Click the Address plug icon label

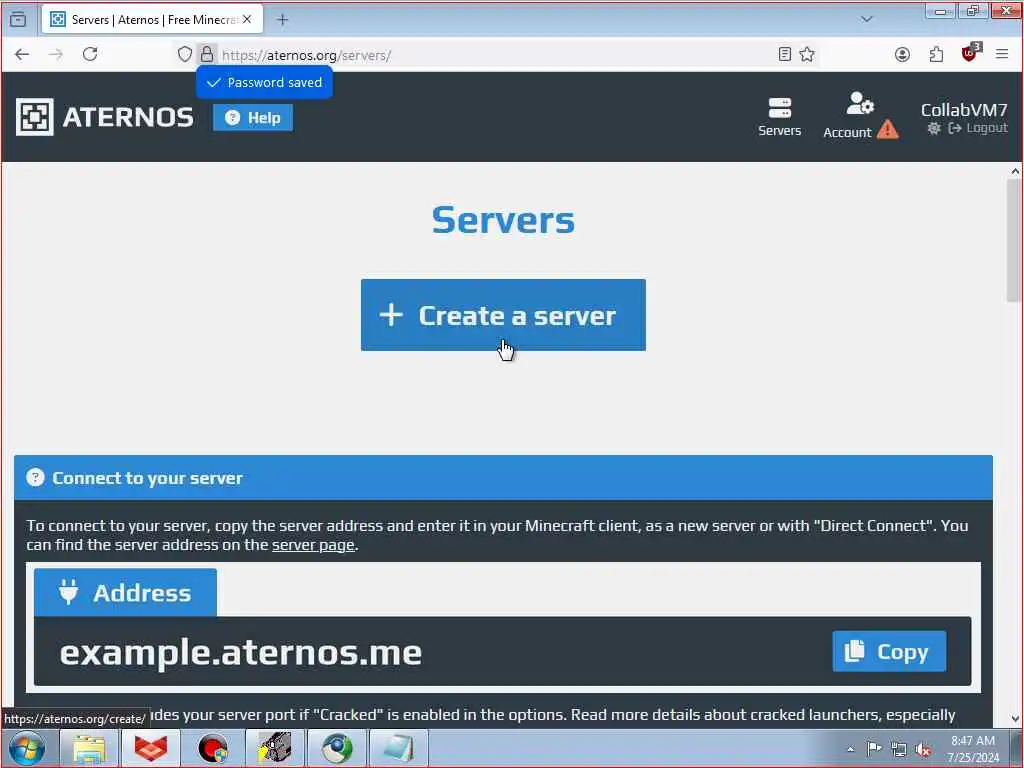pos(125,592)
